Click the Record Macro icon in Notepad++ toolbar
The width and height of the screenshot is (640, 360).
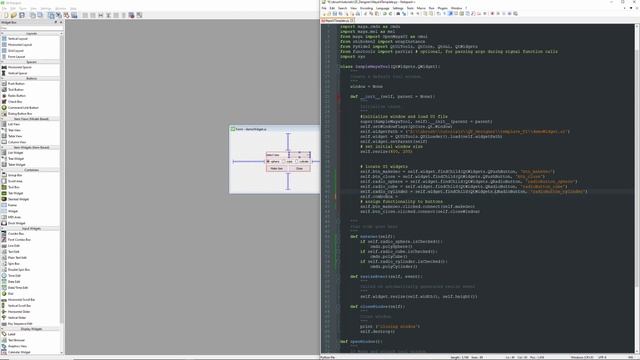492,13
